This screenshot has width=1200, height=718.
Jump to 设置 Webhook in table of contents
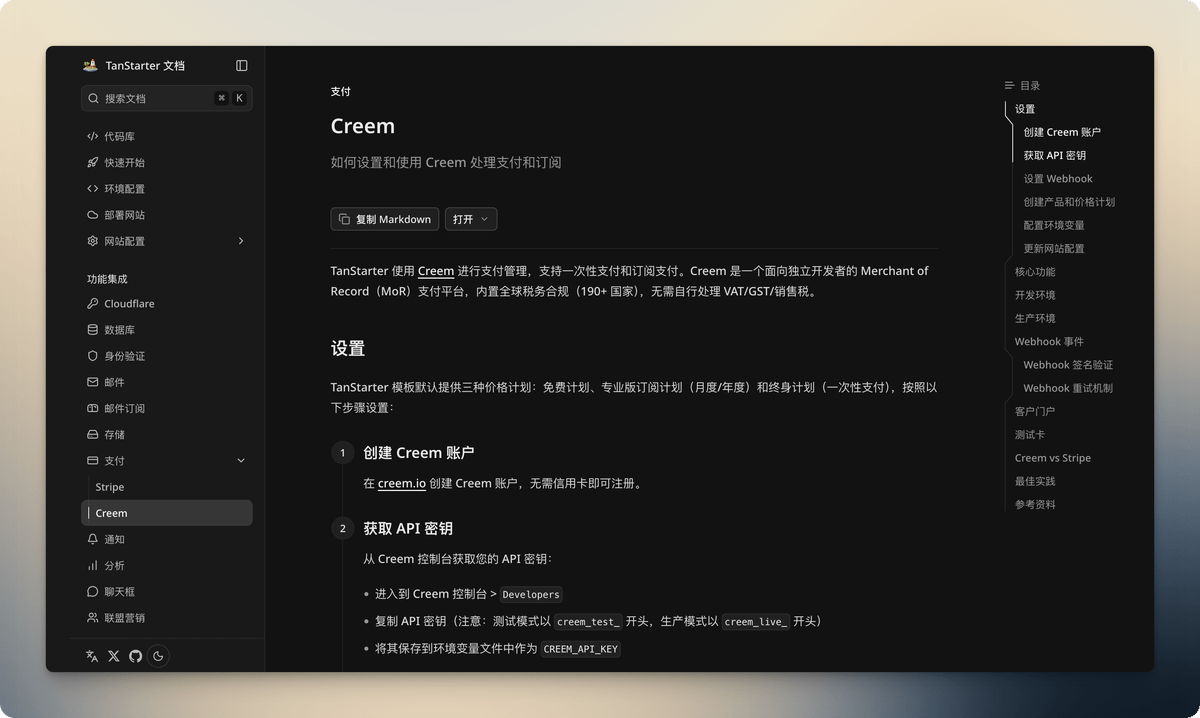point(1058,179)
